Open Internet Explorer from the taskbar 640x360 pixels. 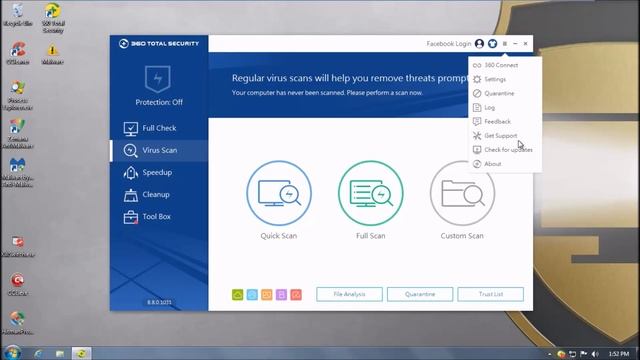(38, 353)
